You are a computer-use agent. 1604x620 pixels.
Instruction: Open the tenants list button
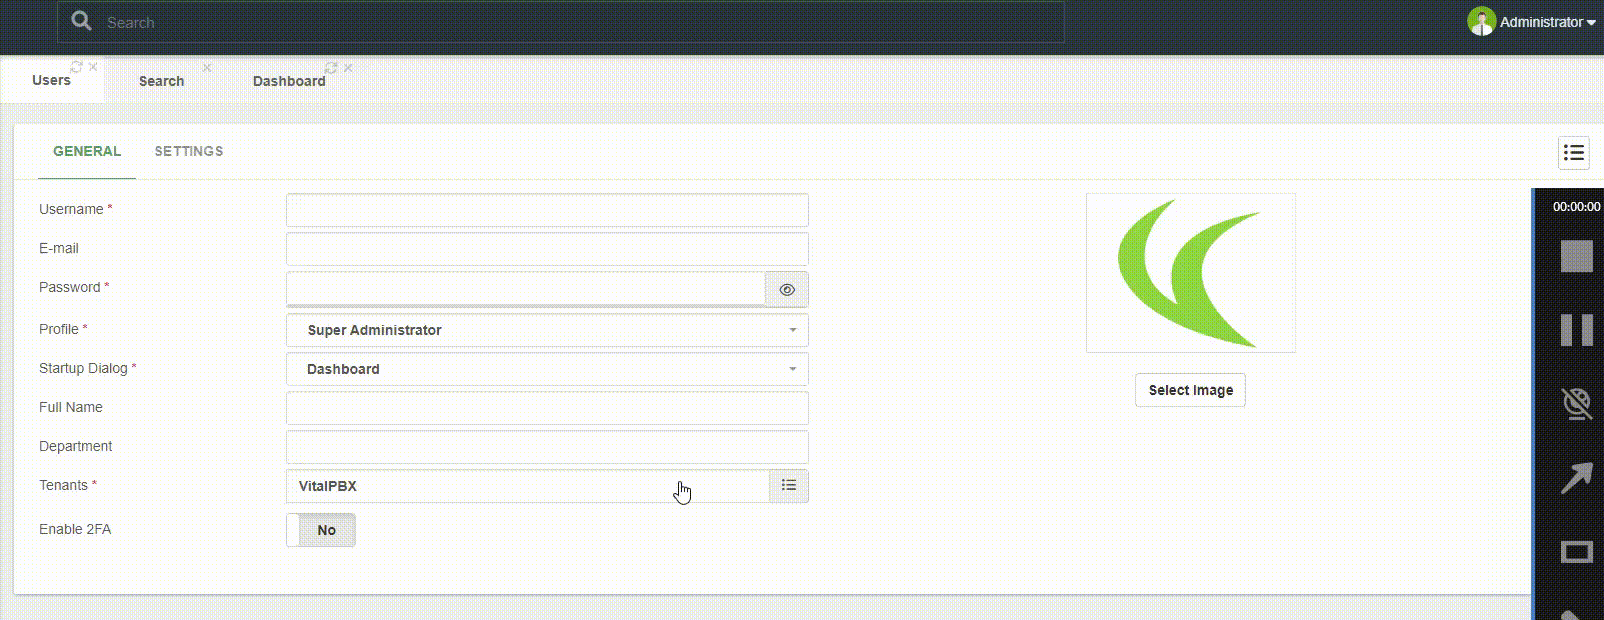coord(789,485)
